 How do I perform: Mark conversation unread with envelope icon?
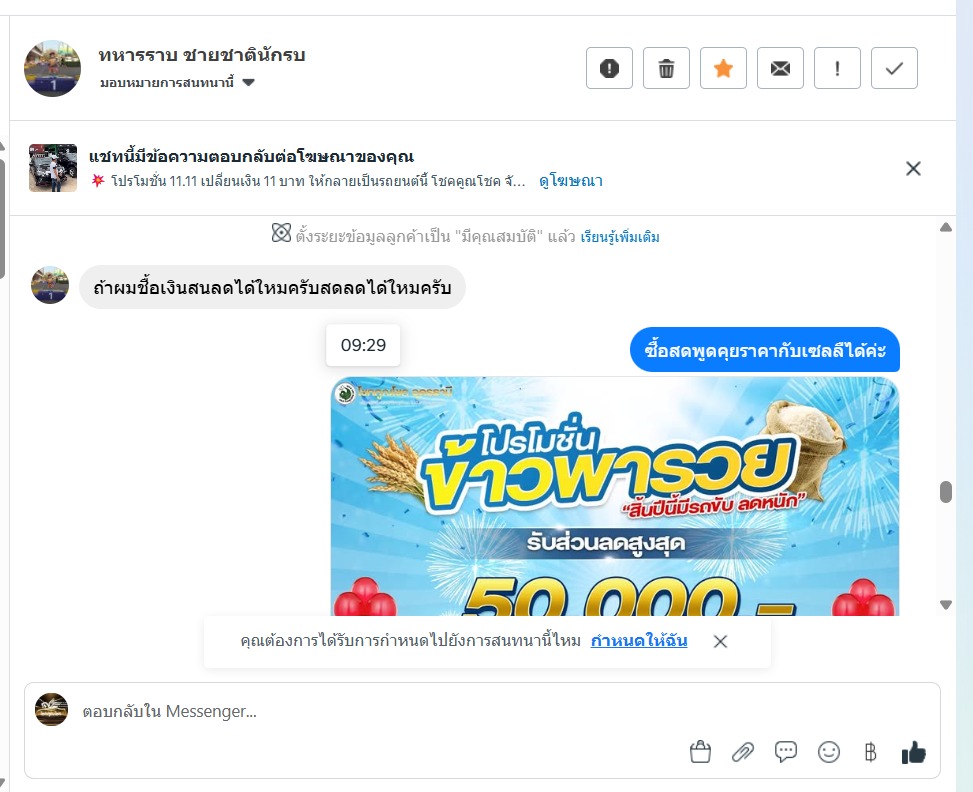[x=781, y=68]
